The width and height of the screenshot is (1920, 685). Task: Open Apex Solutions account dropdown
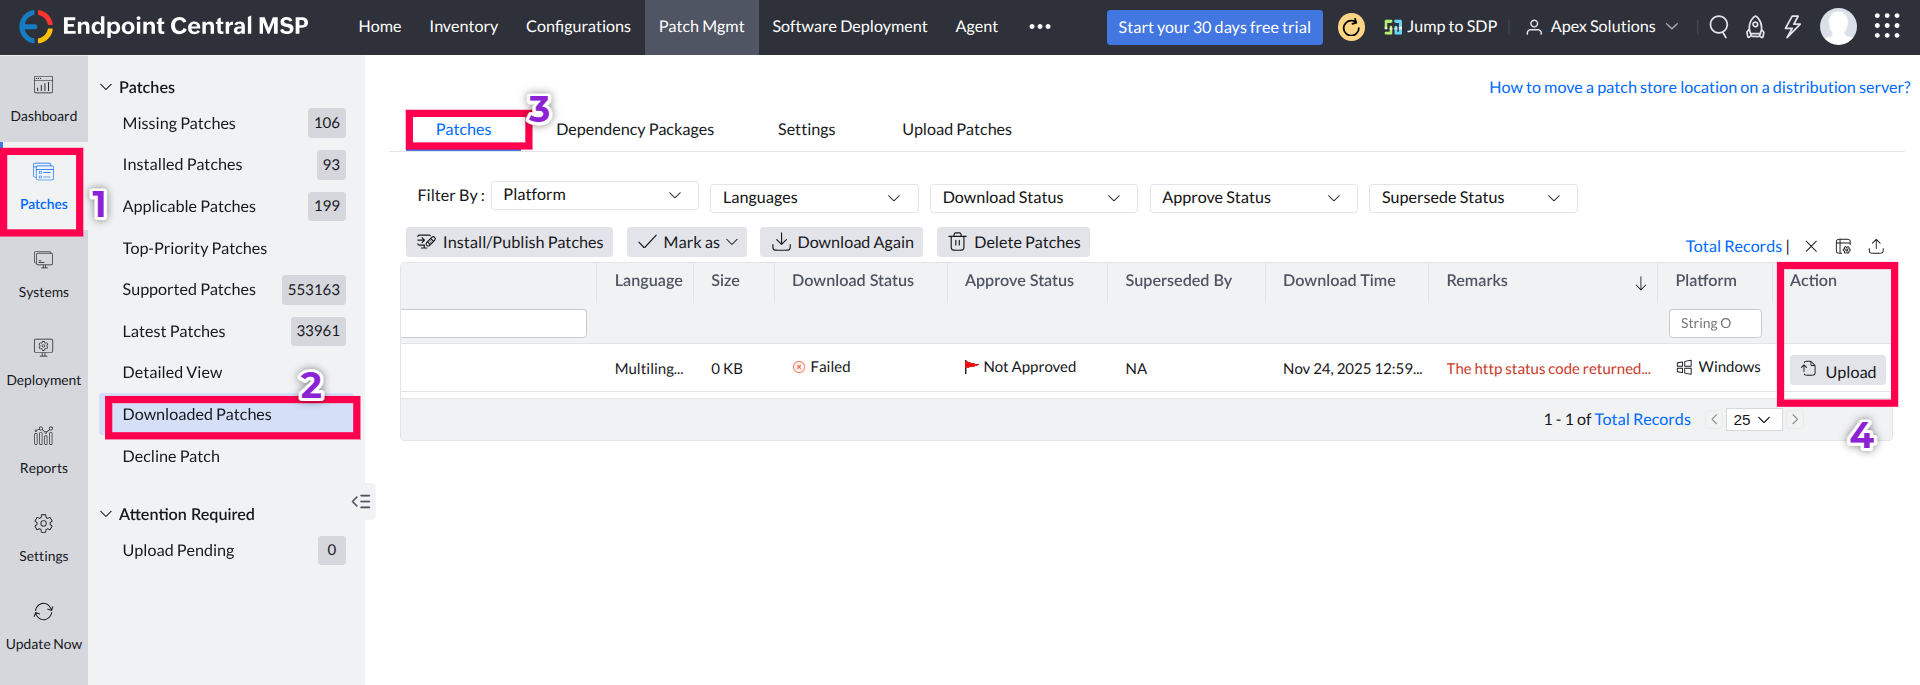(1602, 27)
